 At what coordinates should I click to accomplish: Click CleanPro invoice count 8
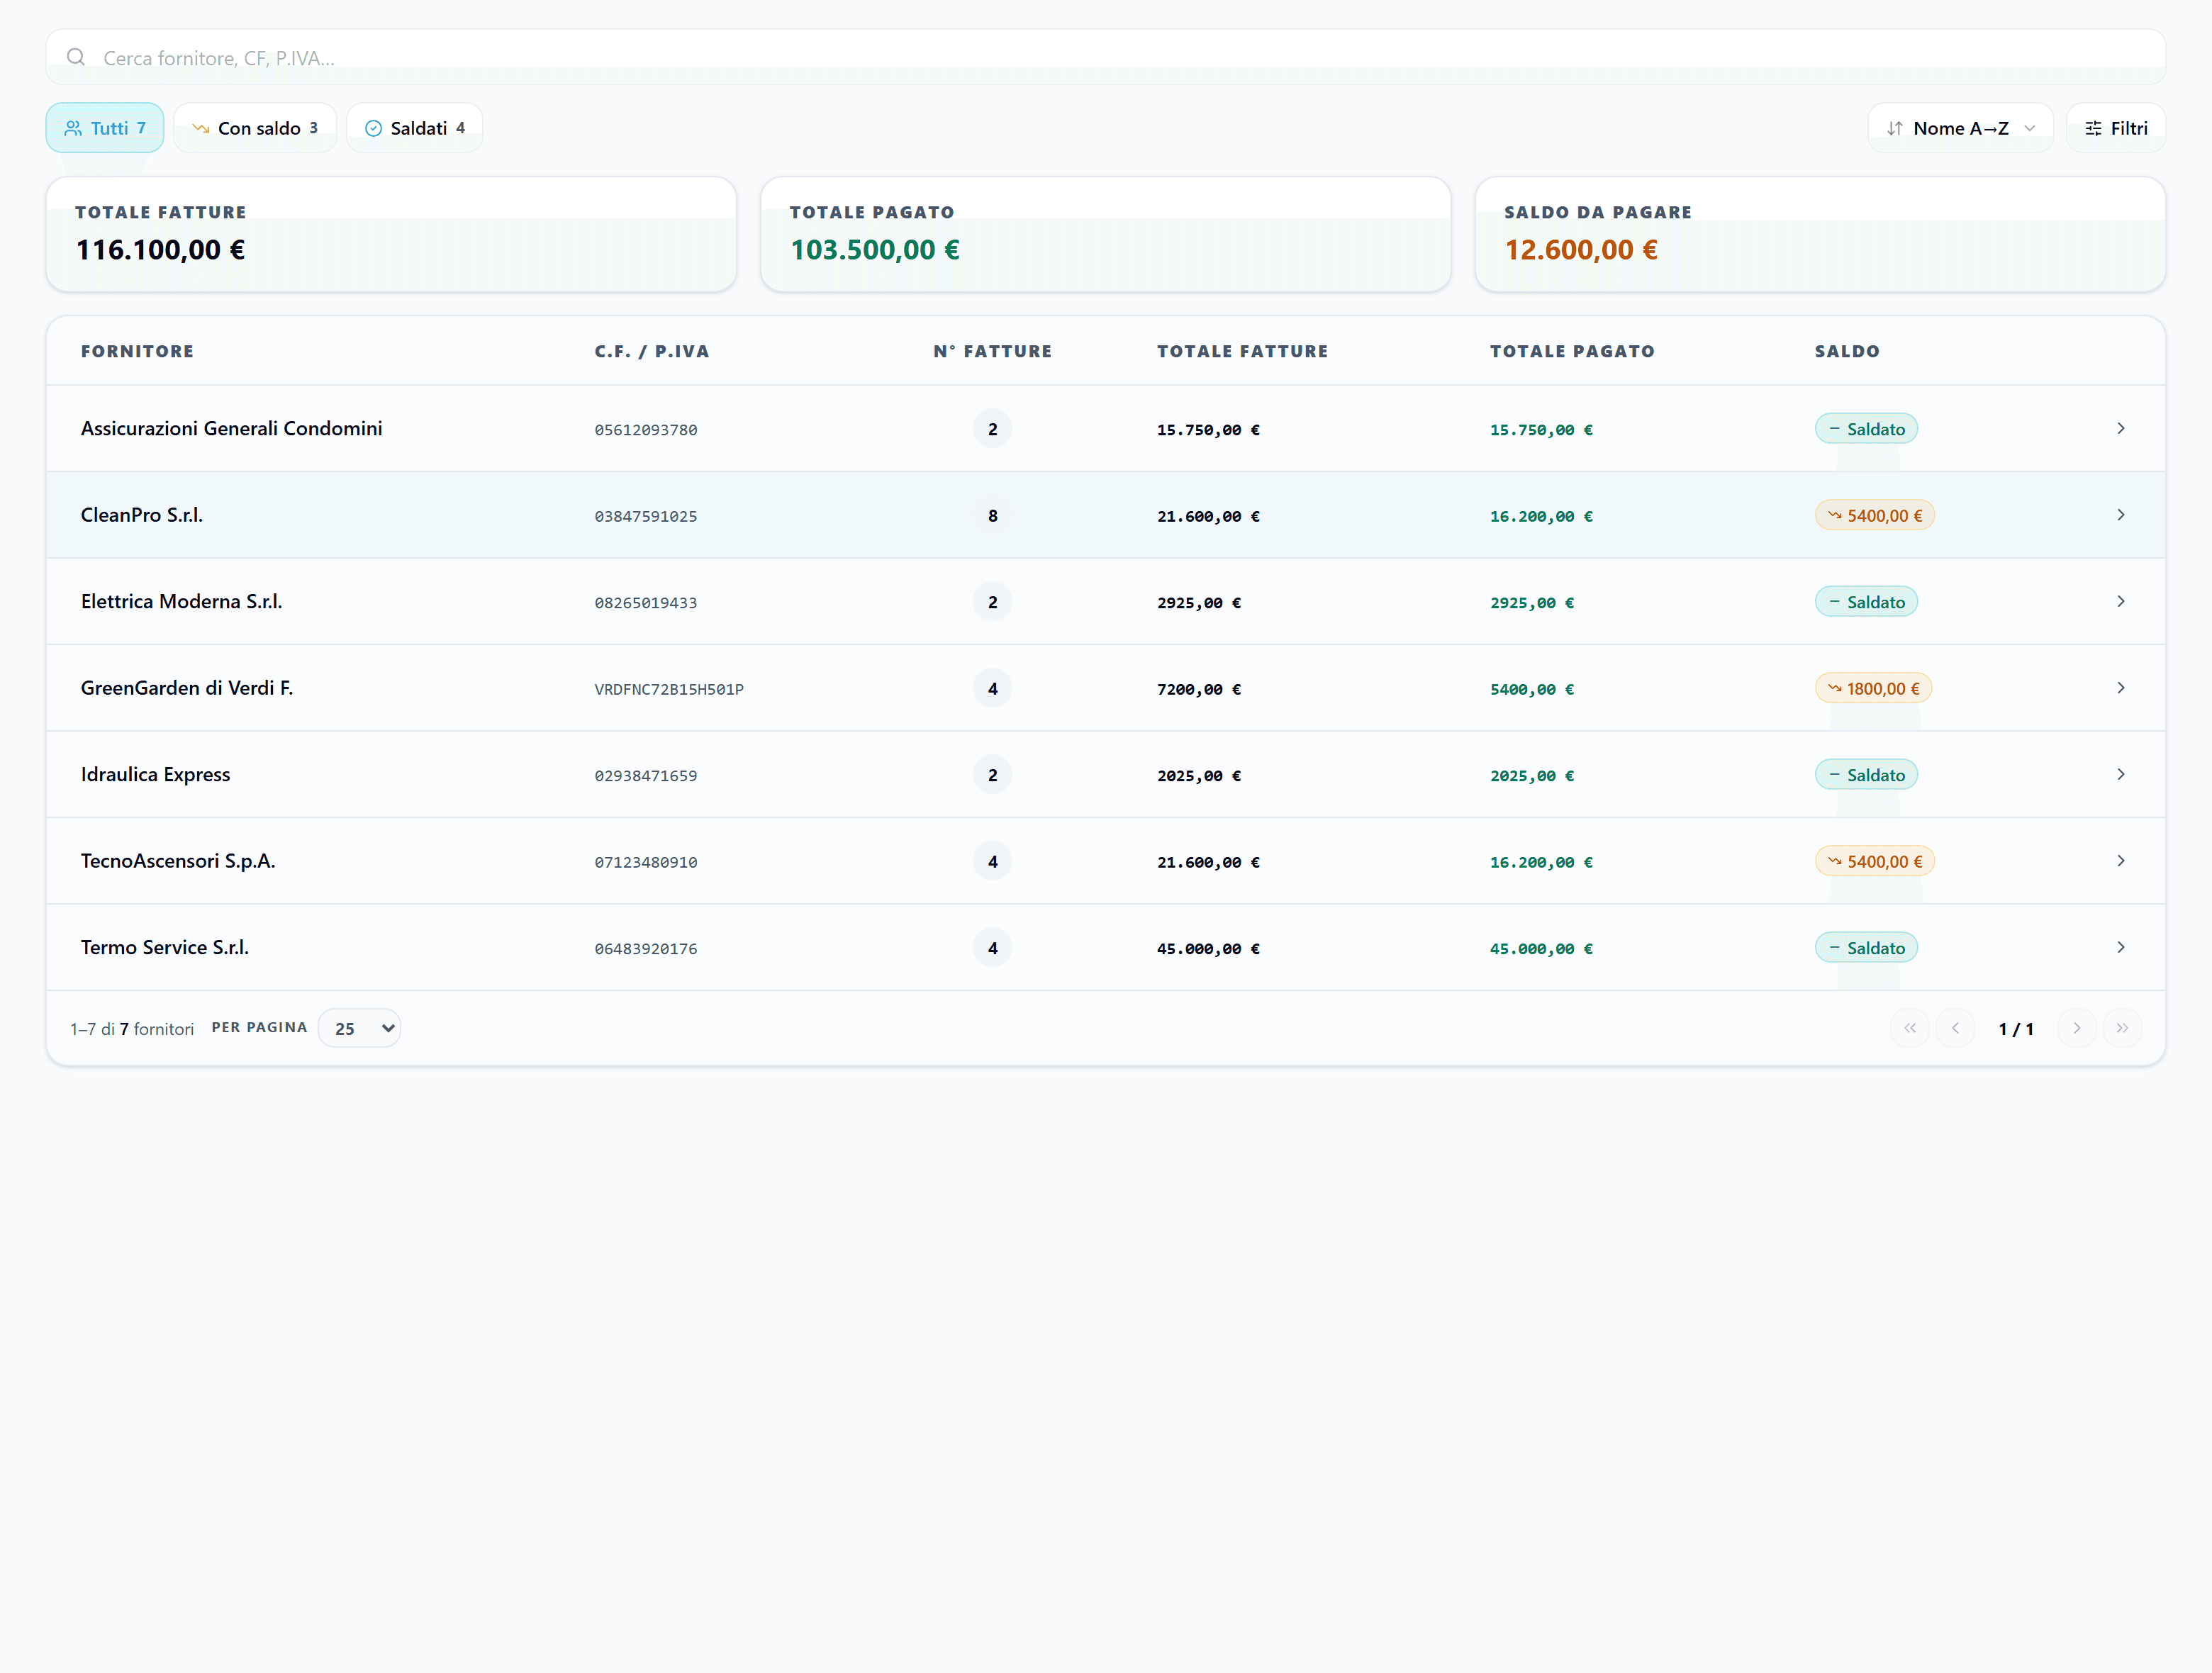point(992,516)
